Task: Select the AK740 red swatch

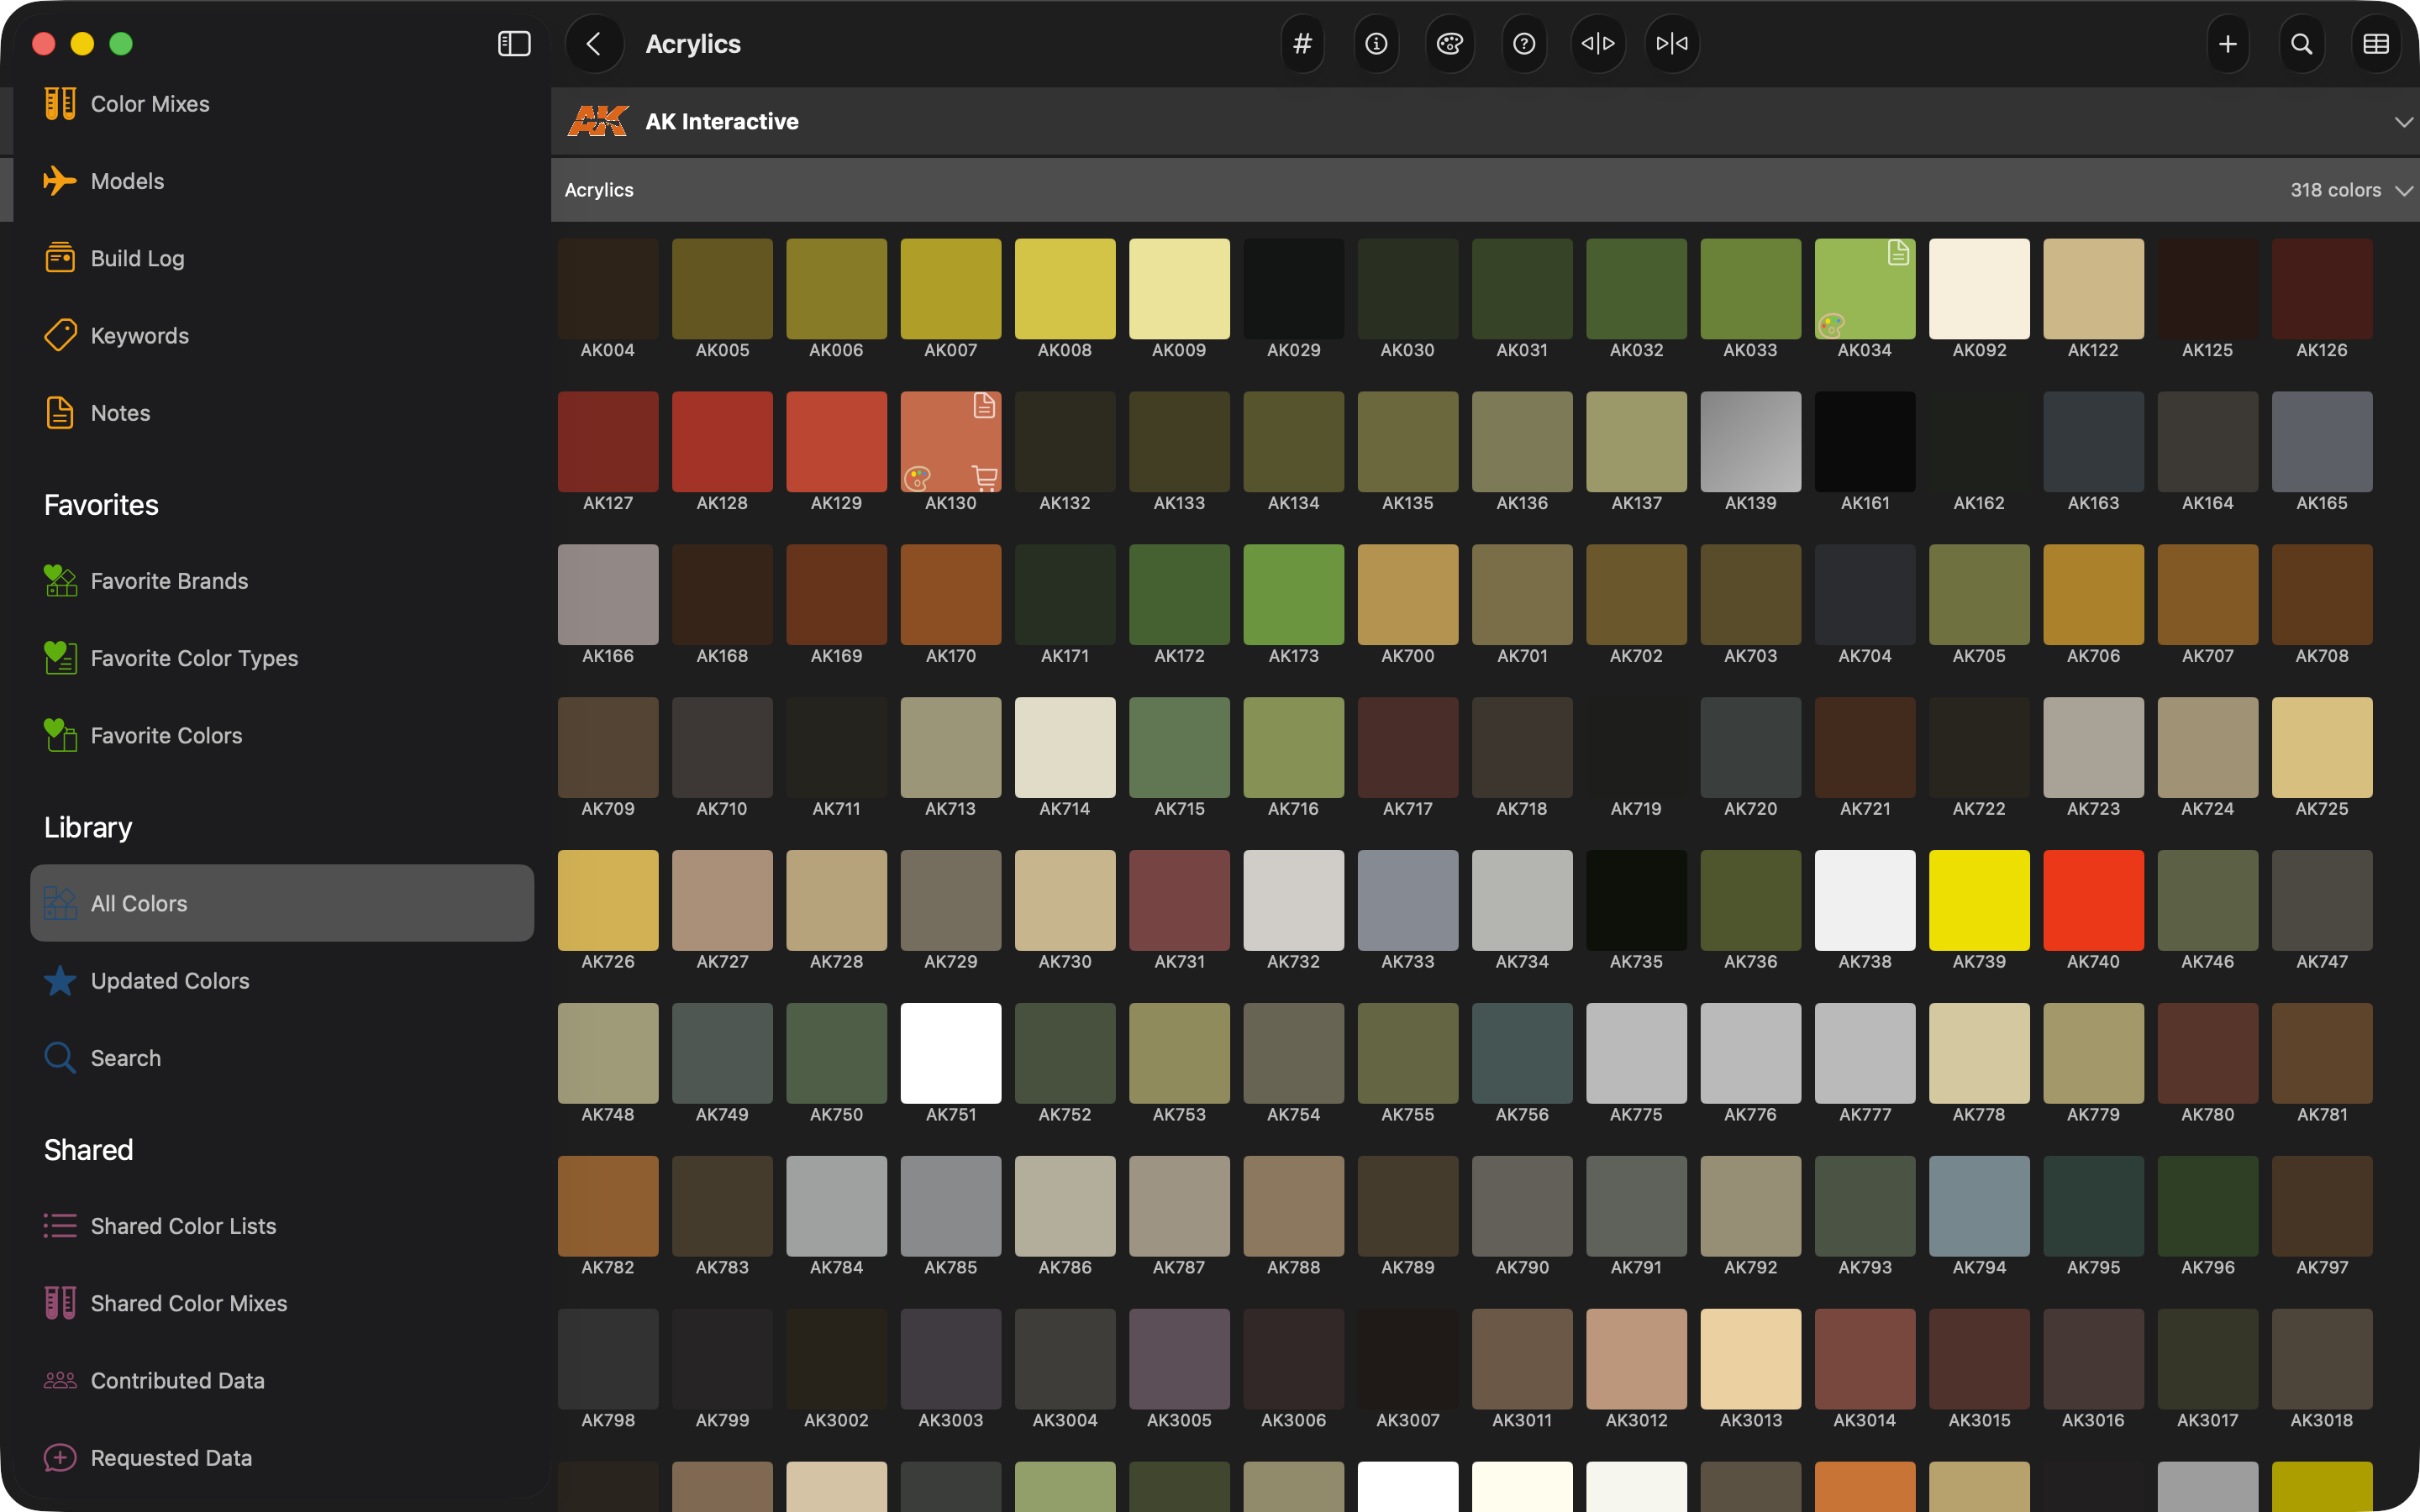Action: [2093, 900]
